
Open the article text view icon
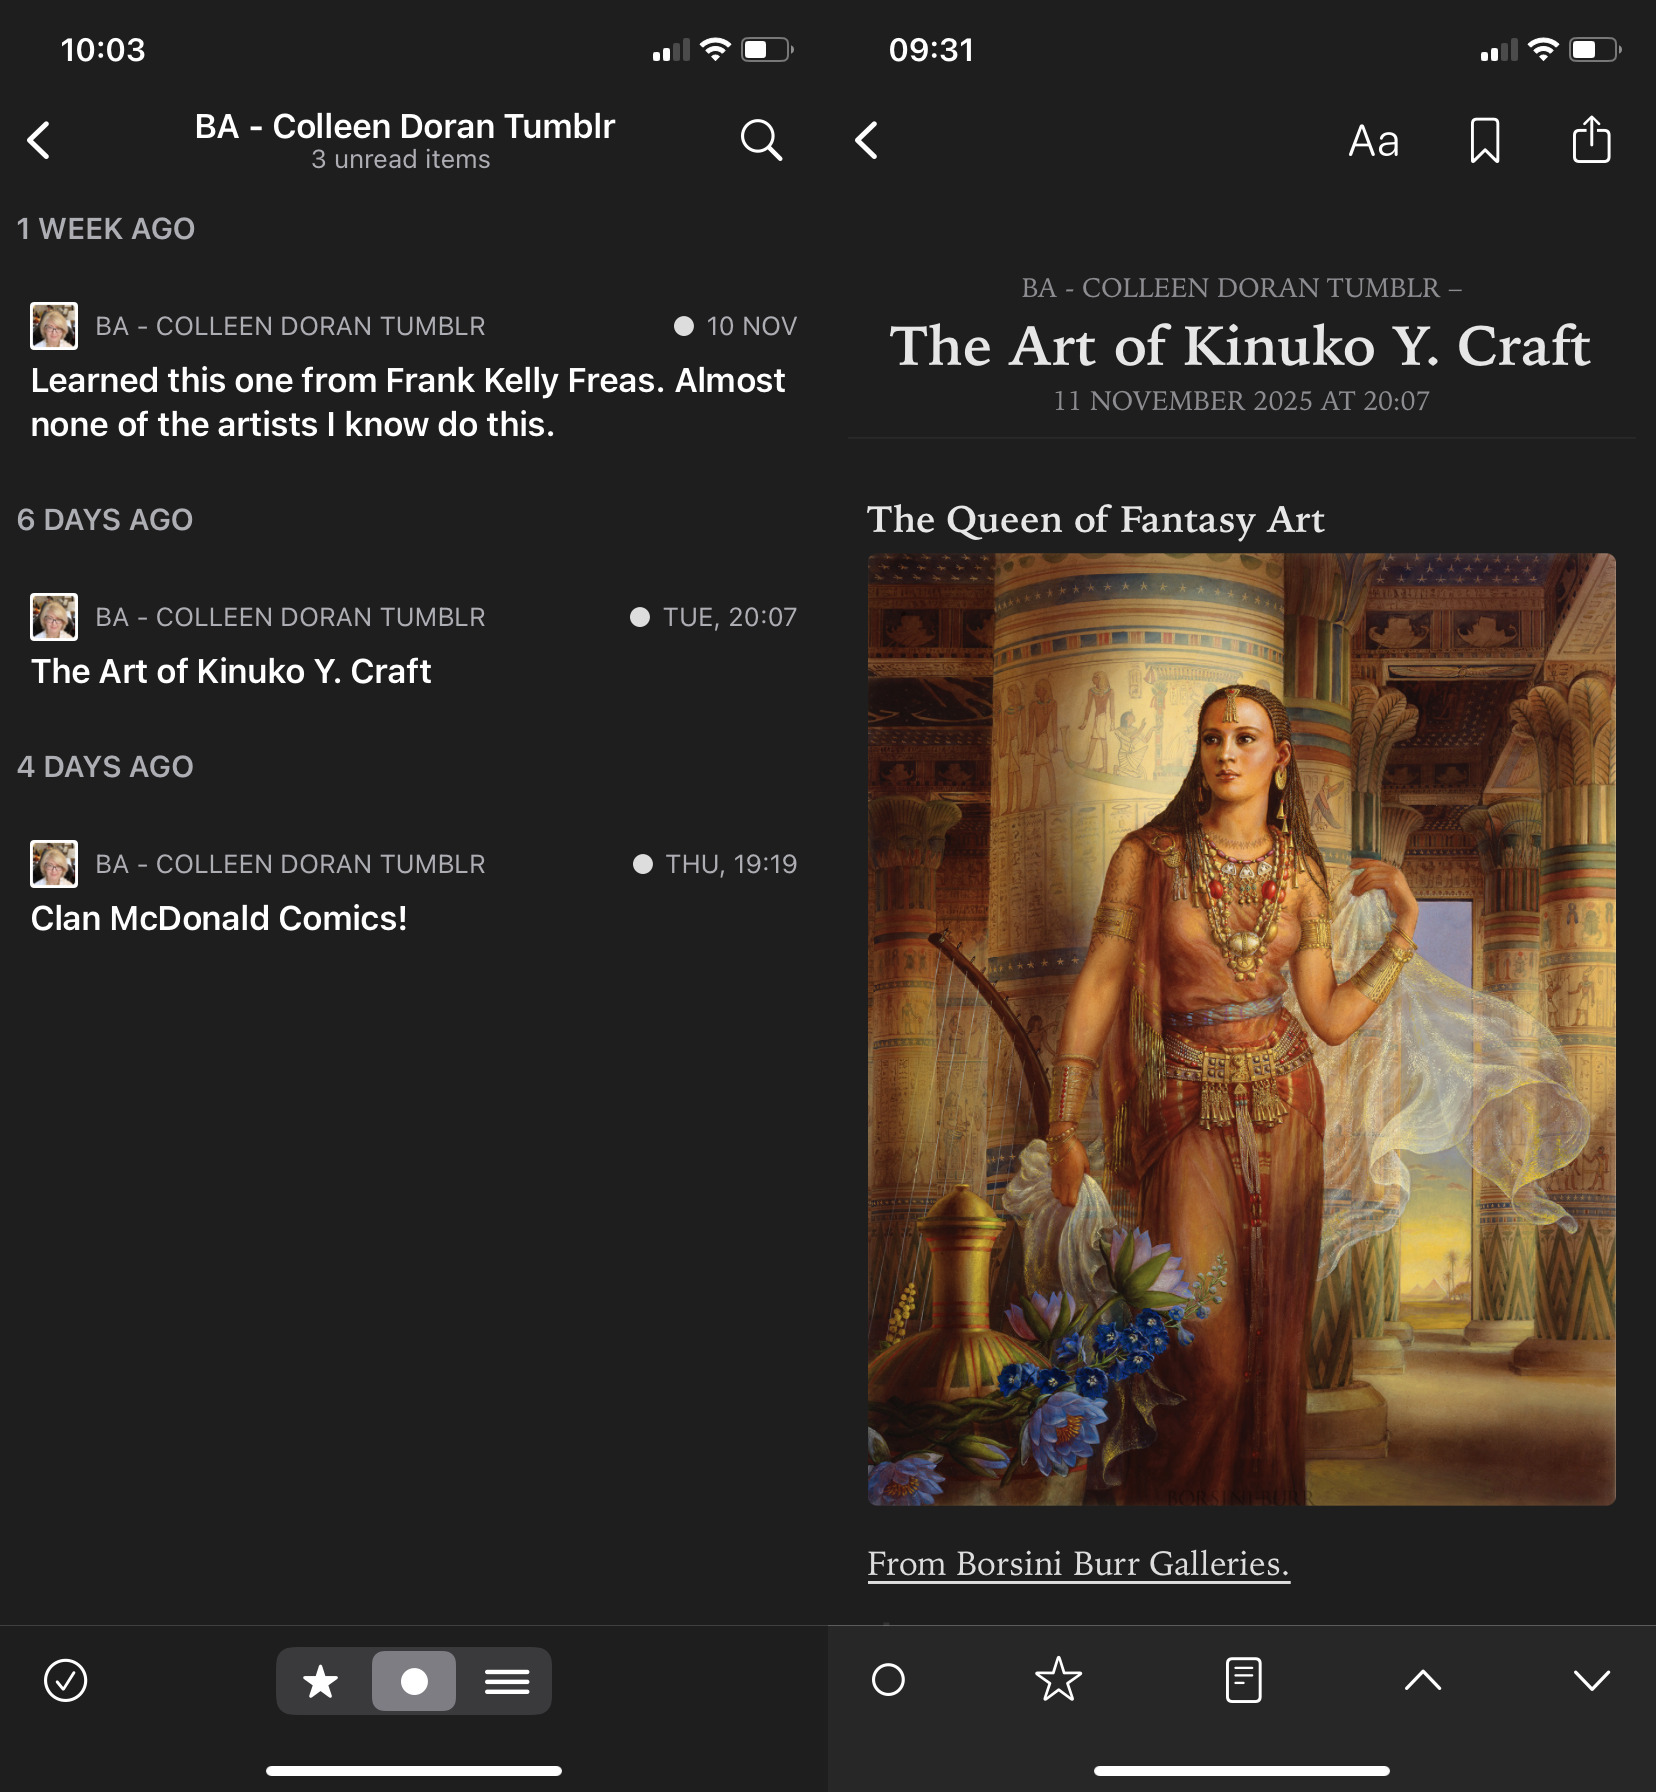1241,1680
